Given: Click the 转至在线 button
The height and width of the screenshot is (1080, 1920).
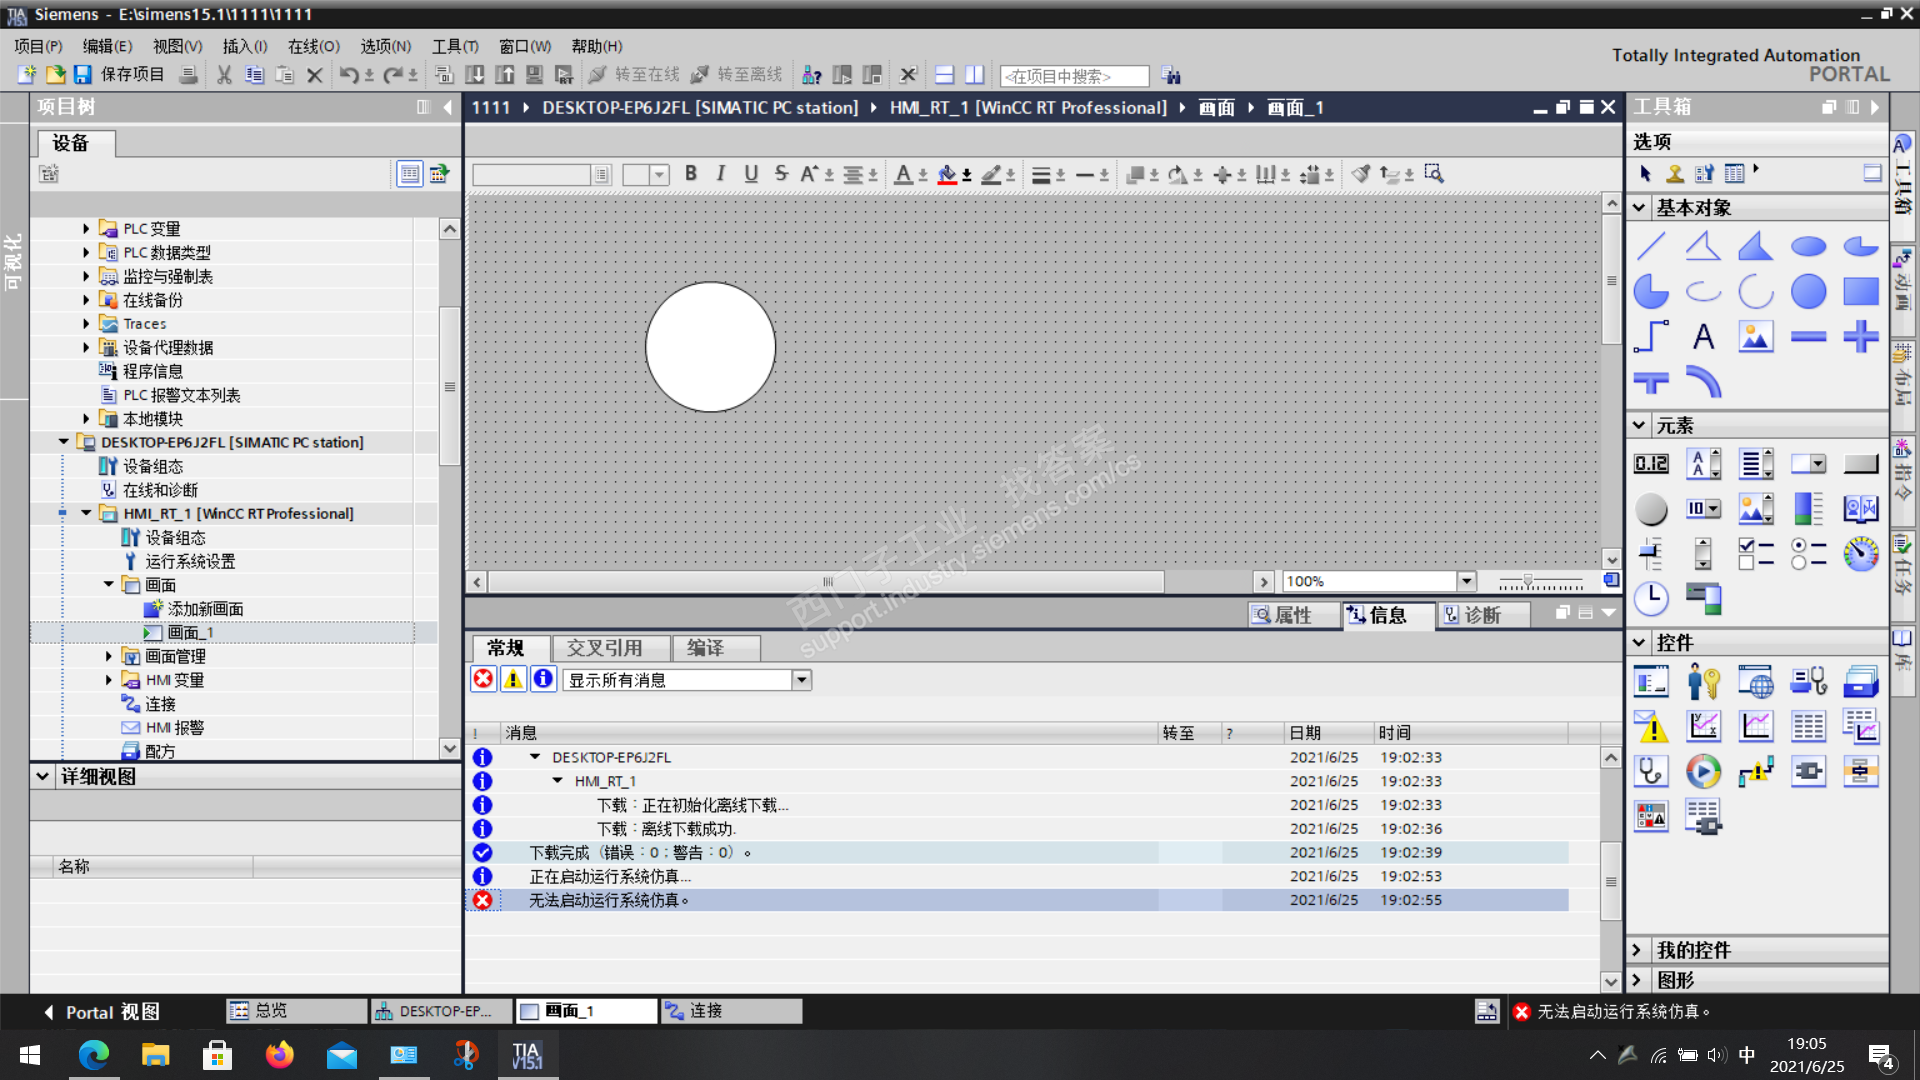Looking at the screenshot, I should 634,75.
